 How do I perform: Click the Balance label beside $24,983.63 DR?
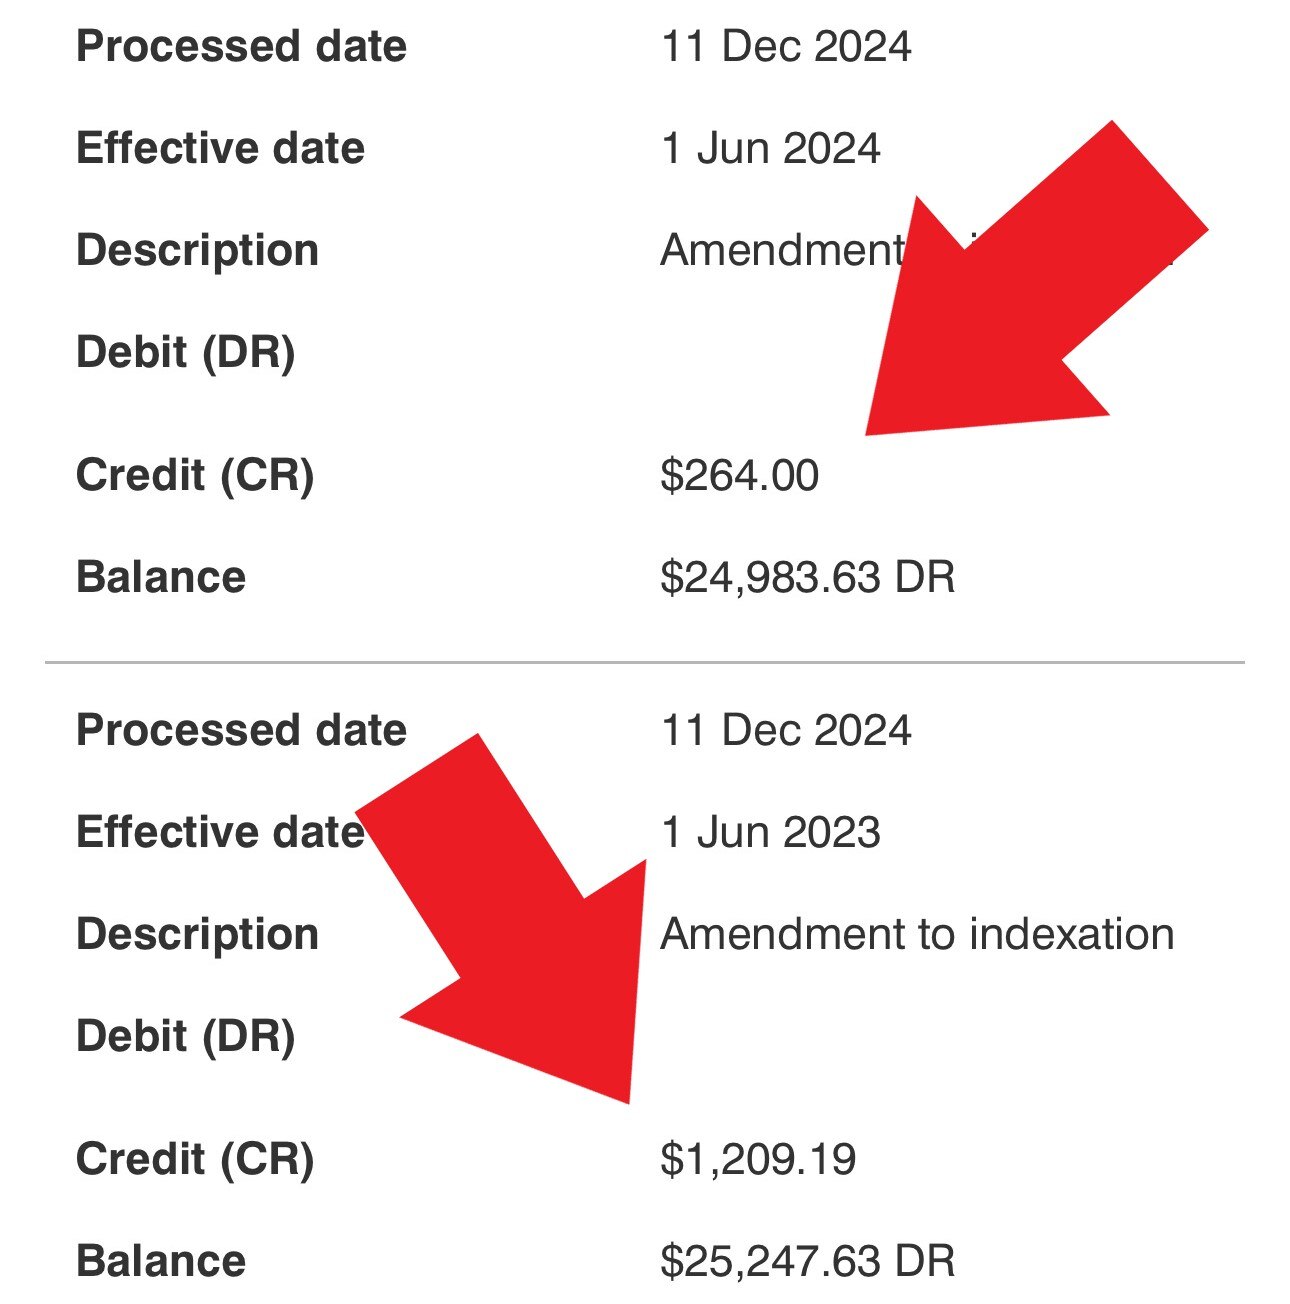pyautogui.click(x=161, y=577)
